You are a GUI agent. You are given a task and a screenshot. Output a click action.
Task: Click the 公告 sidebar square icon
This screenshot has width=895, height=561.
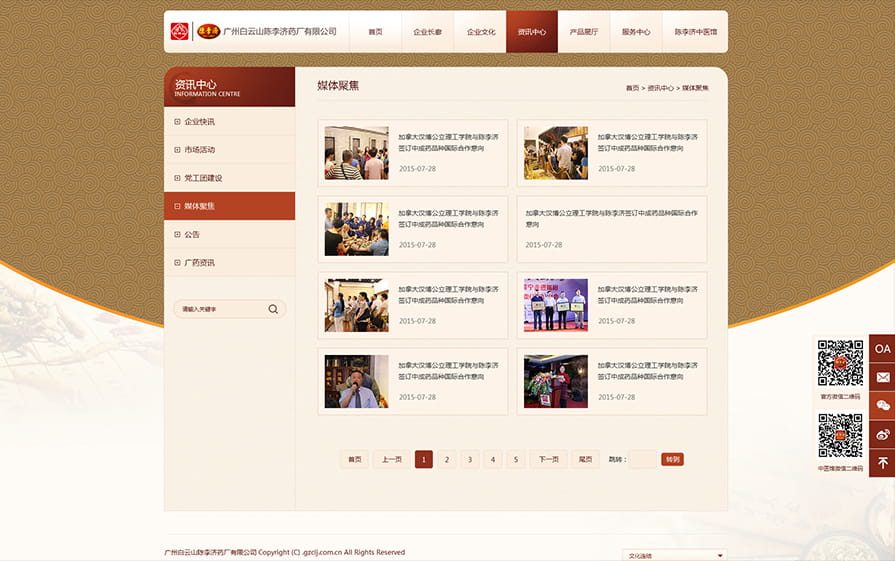177,235
